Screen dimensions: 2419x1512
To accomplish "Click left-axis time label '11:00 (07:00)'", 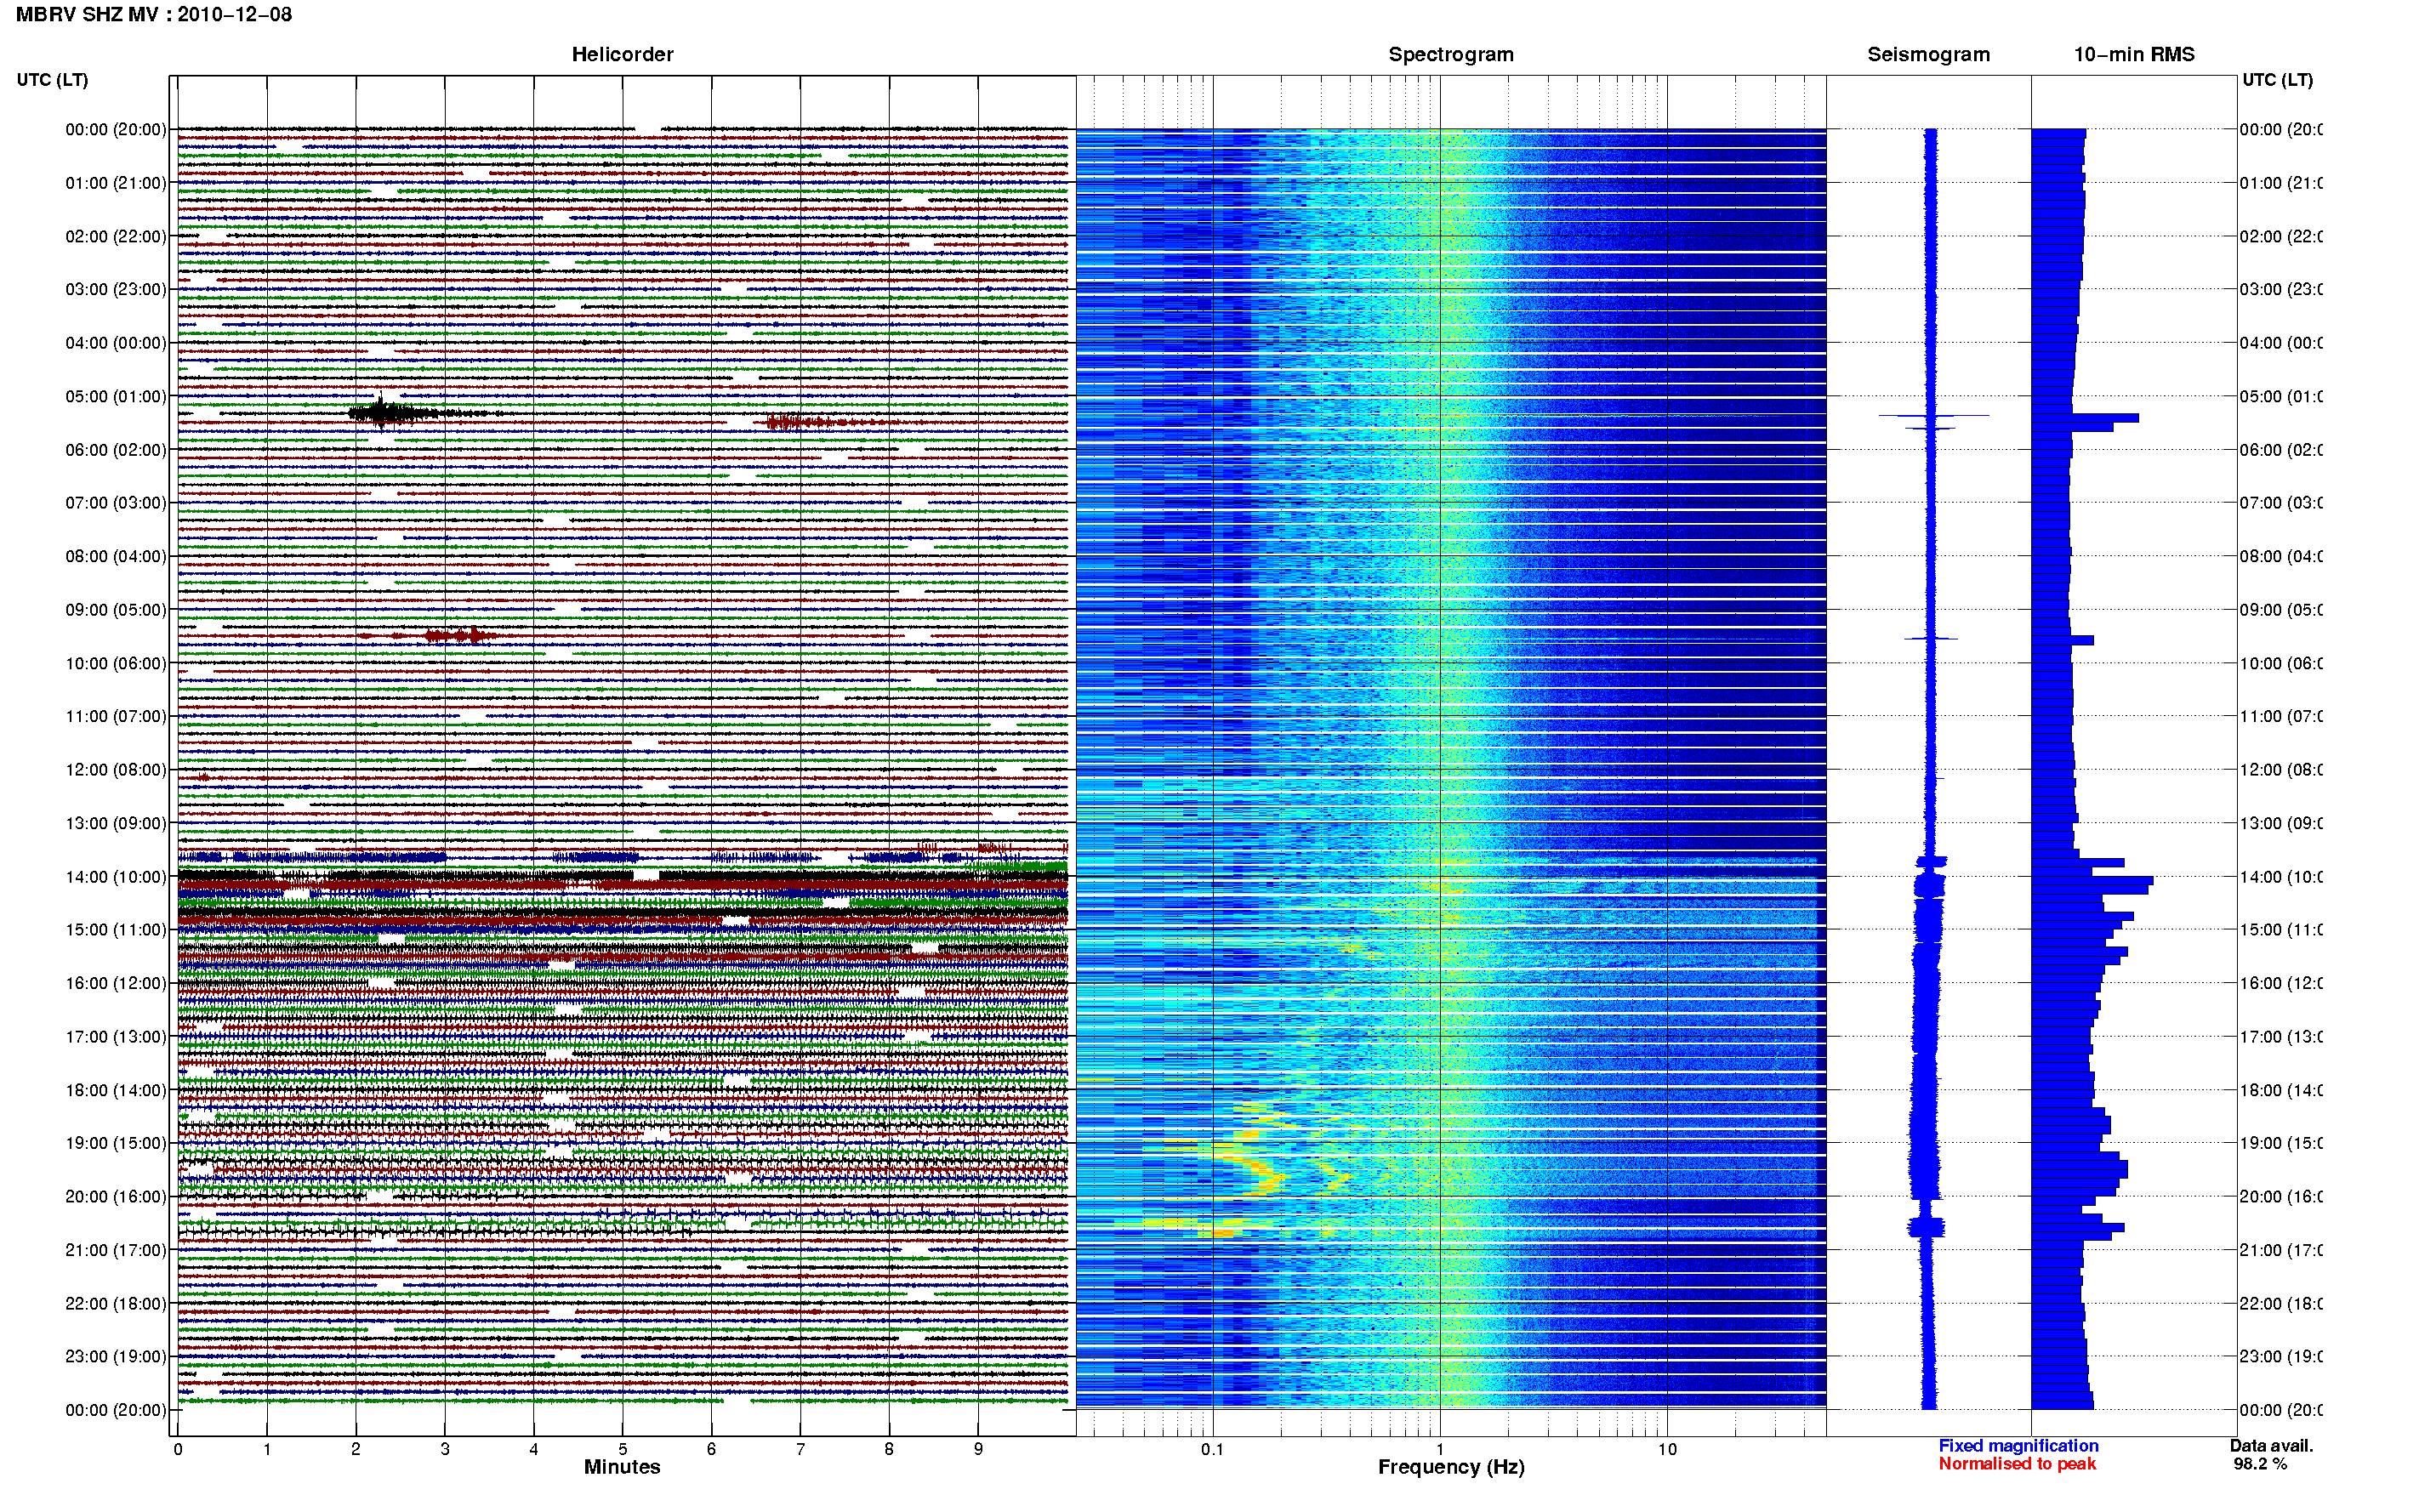I will coord(116,716).
